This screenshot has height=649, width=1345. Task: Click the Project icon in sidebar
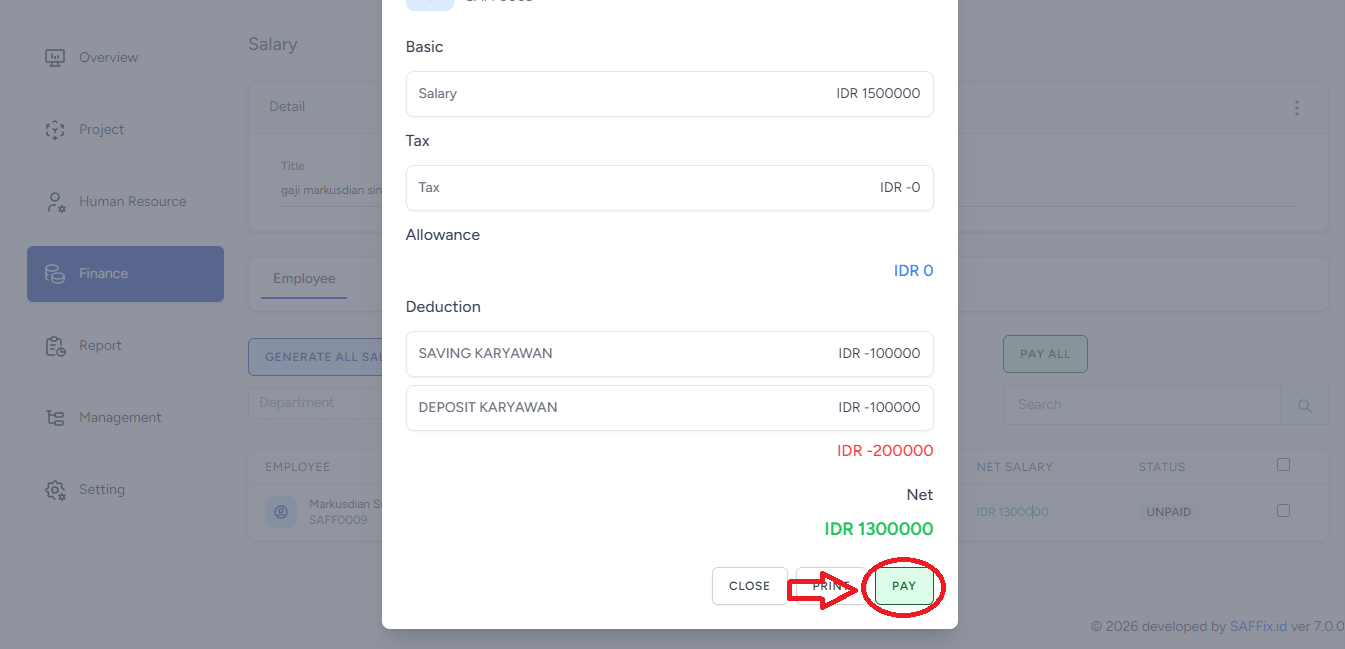(55, 130)
